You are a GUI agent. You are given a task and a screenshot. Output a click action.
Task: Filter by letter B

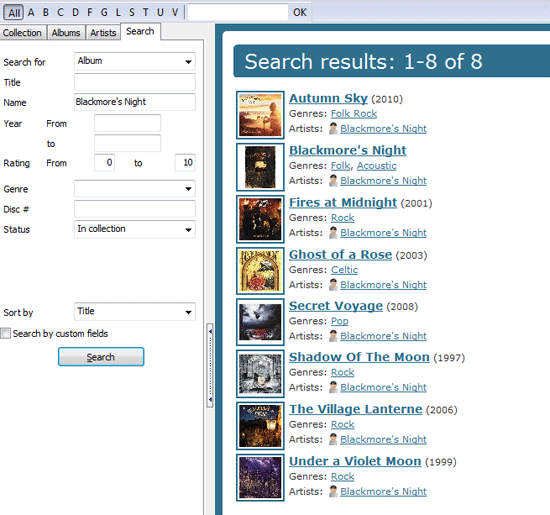[x=46, y=13]
